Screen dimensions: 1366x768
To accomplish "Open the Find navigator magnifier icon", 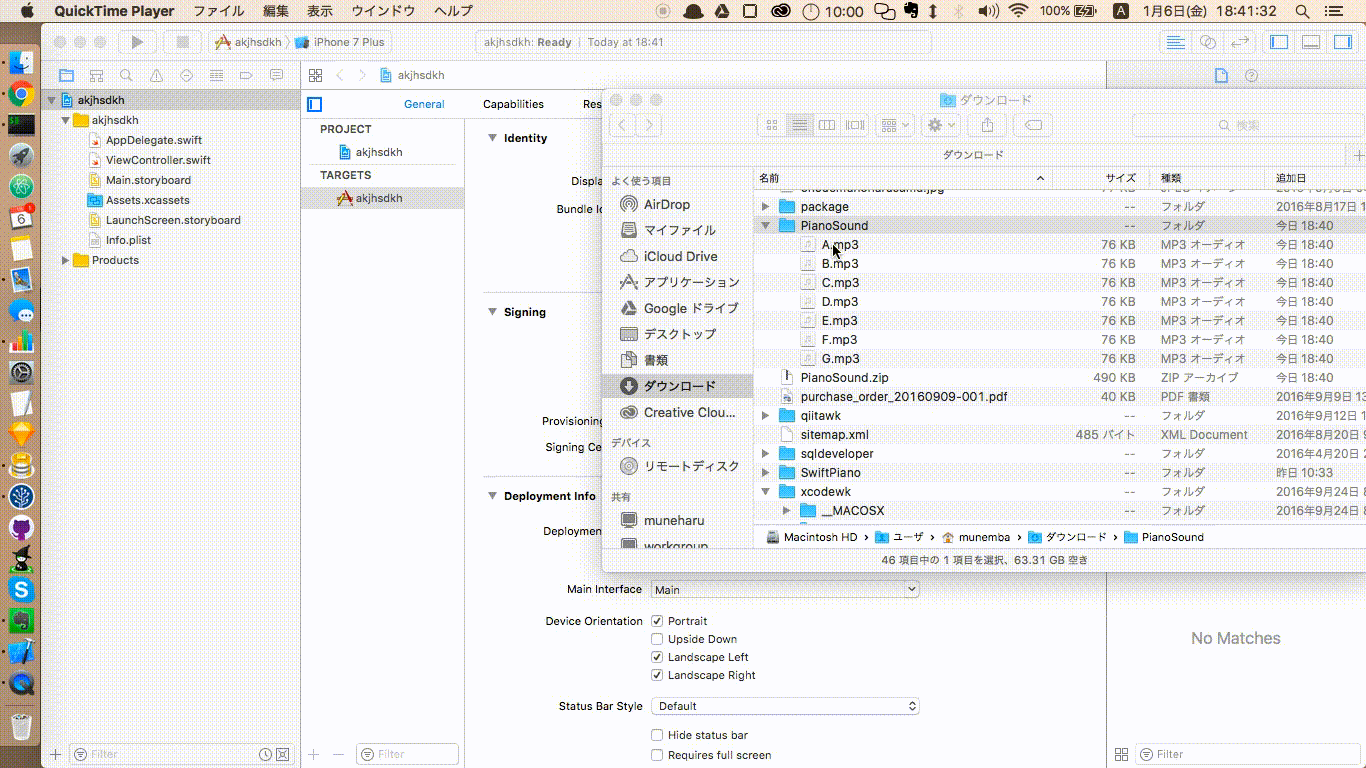I will click(126, 75).
